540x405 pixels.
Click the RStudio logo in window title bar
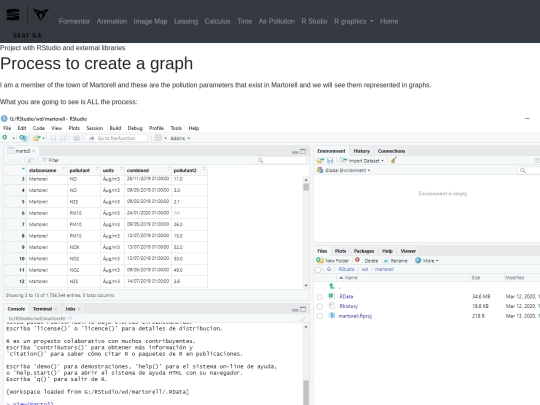4,119
